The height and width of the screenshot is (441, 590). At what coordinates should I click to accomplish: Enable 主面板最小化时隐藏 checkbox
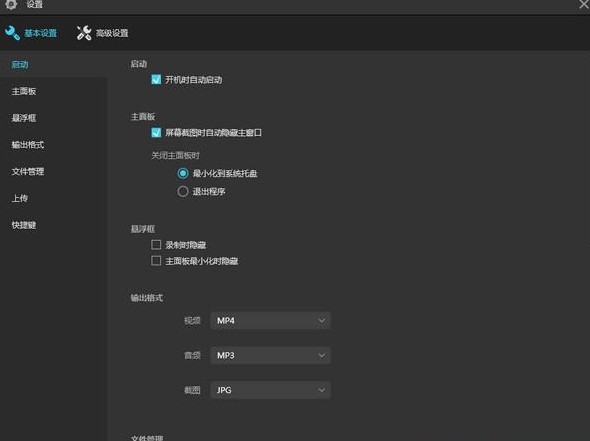(x=156, y=261)
